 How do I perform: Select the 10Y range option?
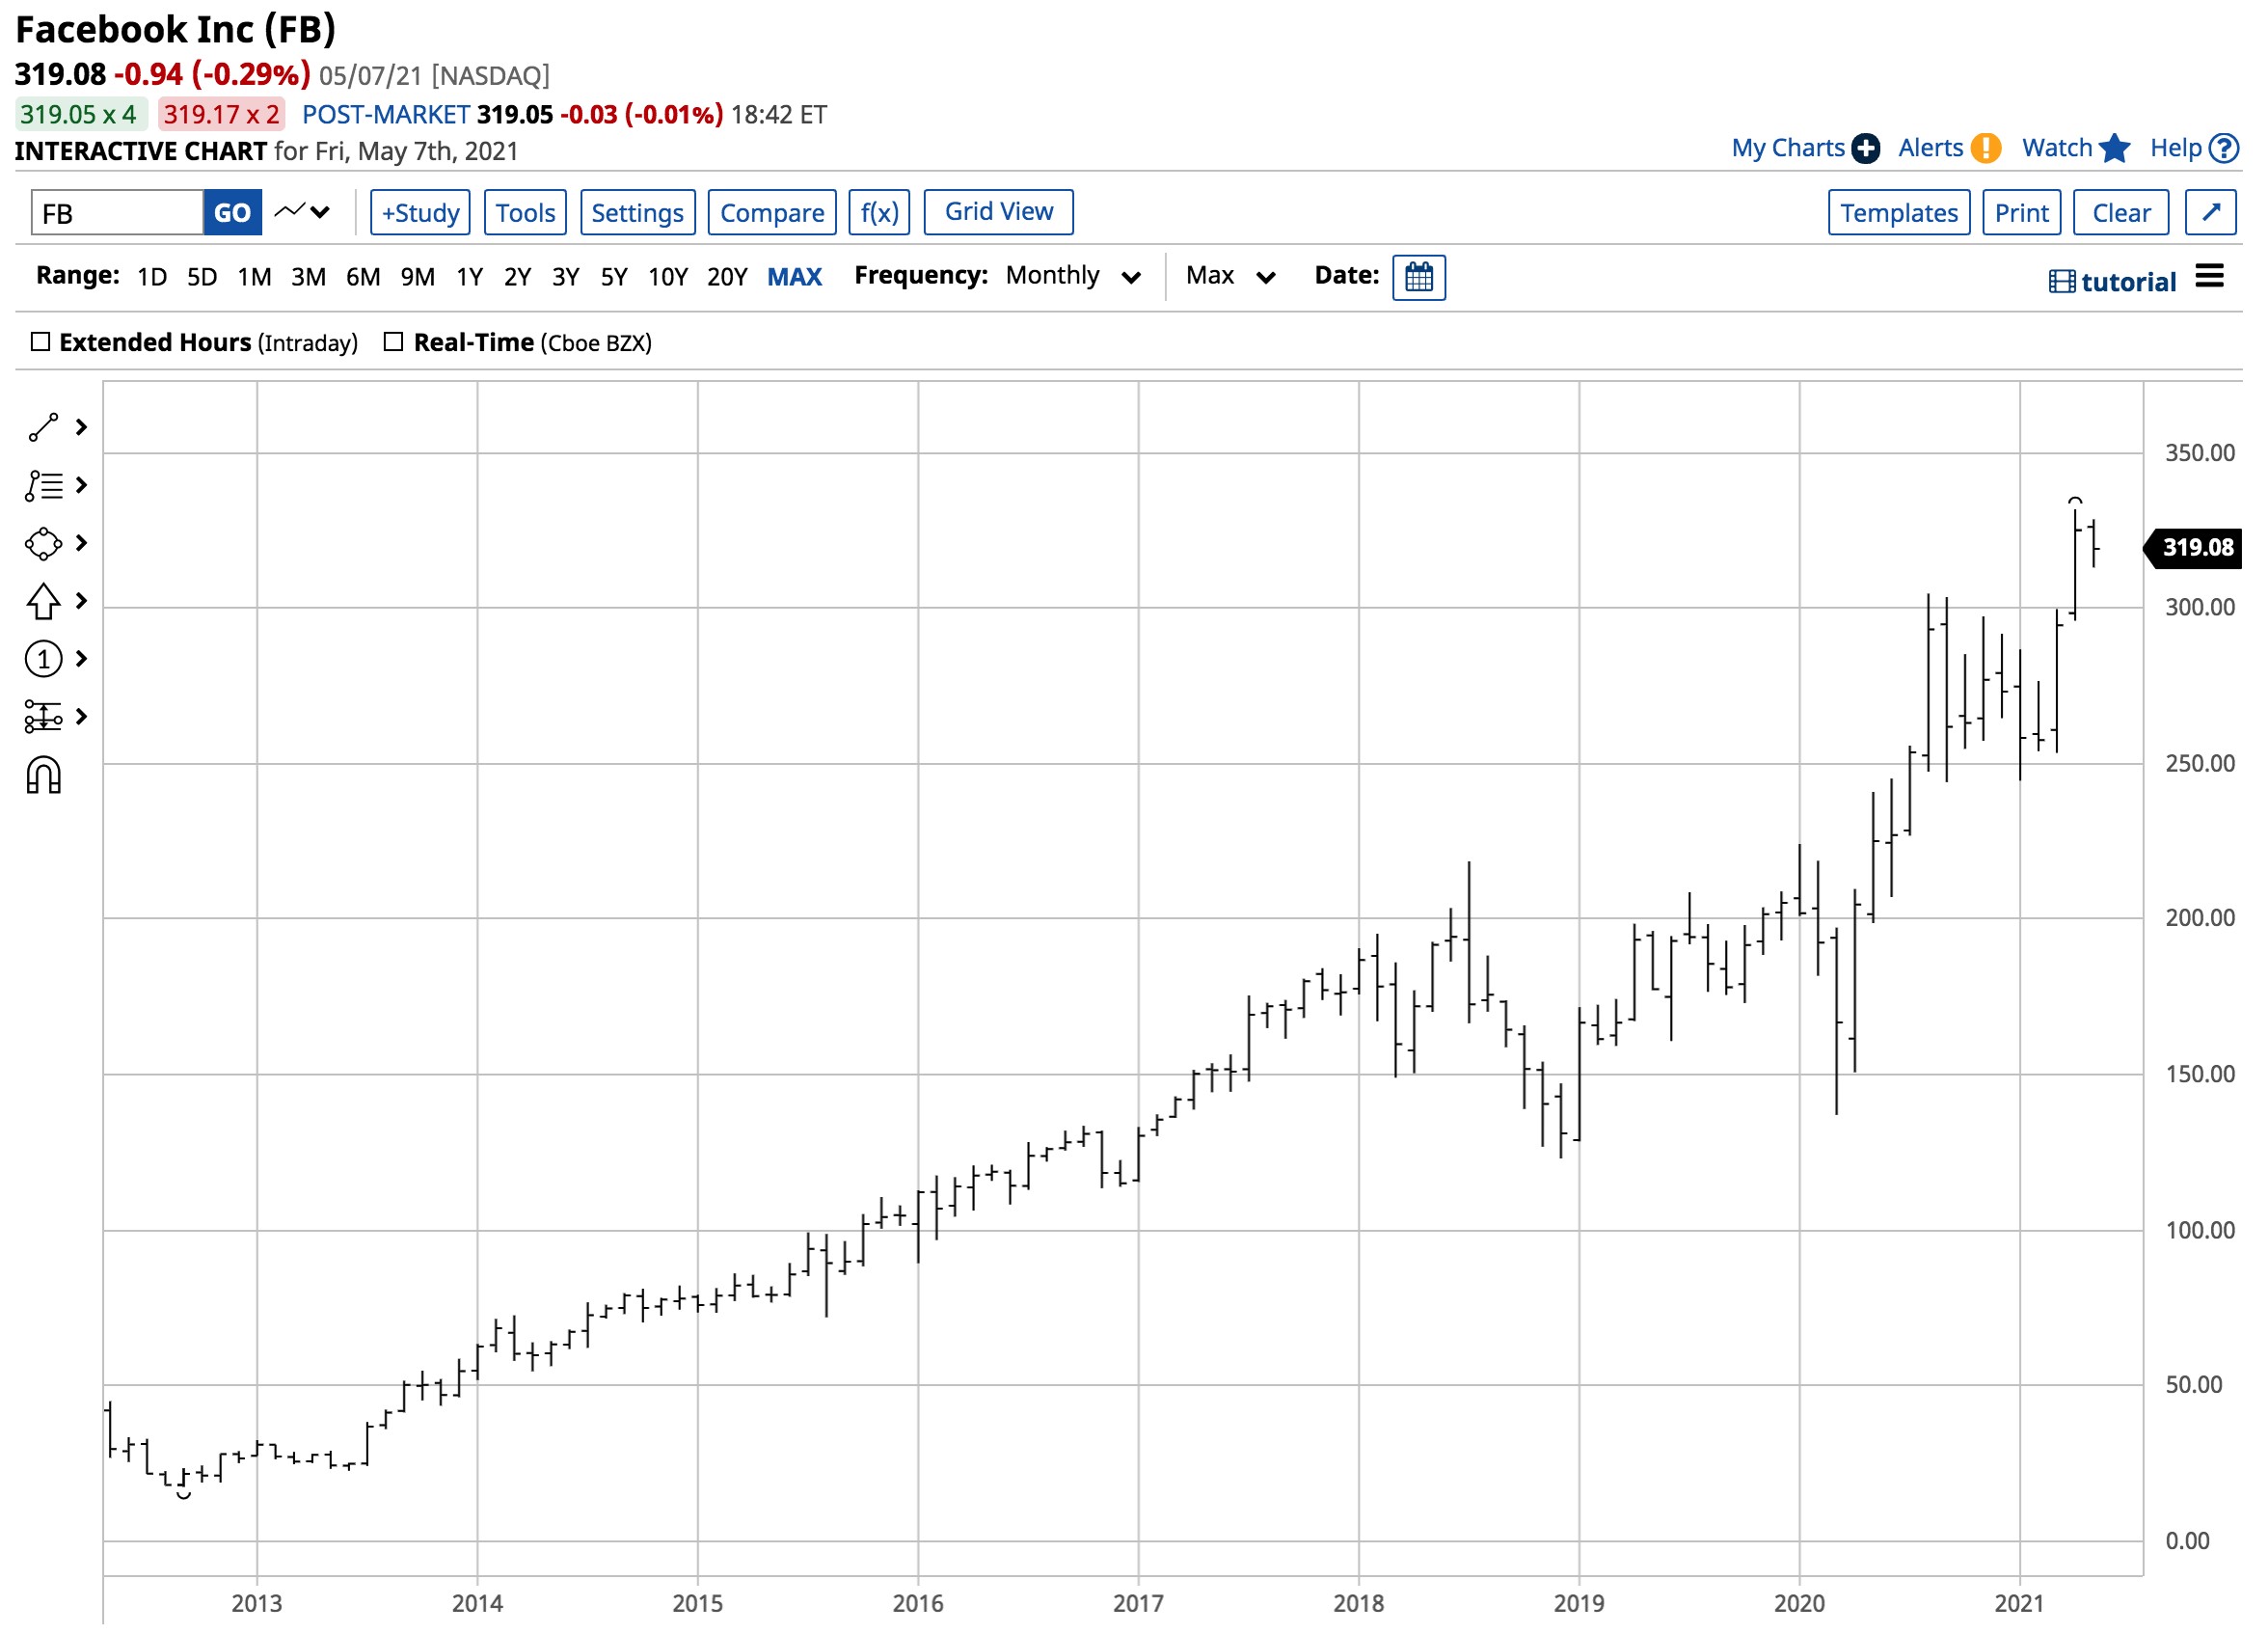tap(669, 278)
